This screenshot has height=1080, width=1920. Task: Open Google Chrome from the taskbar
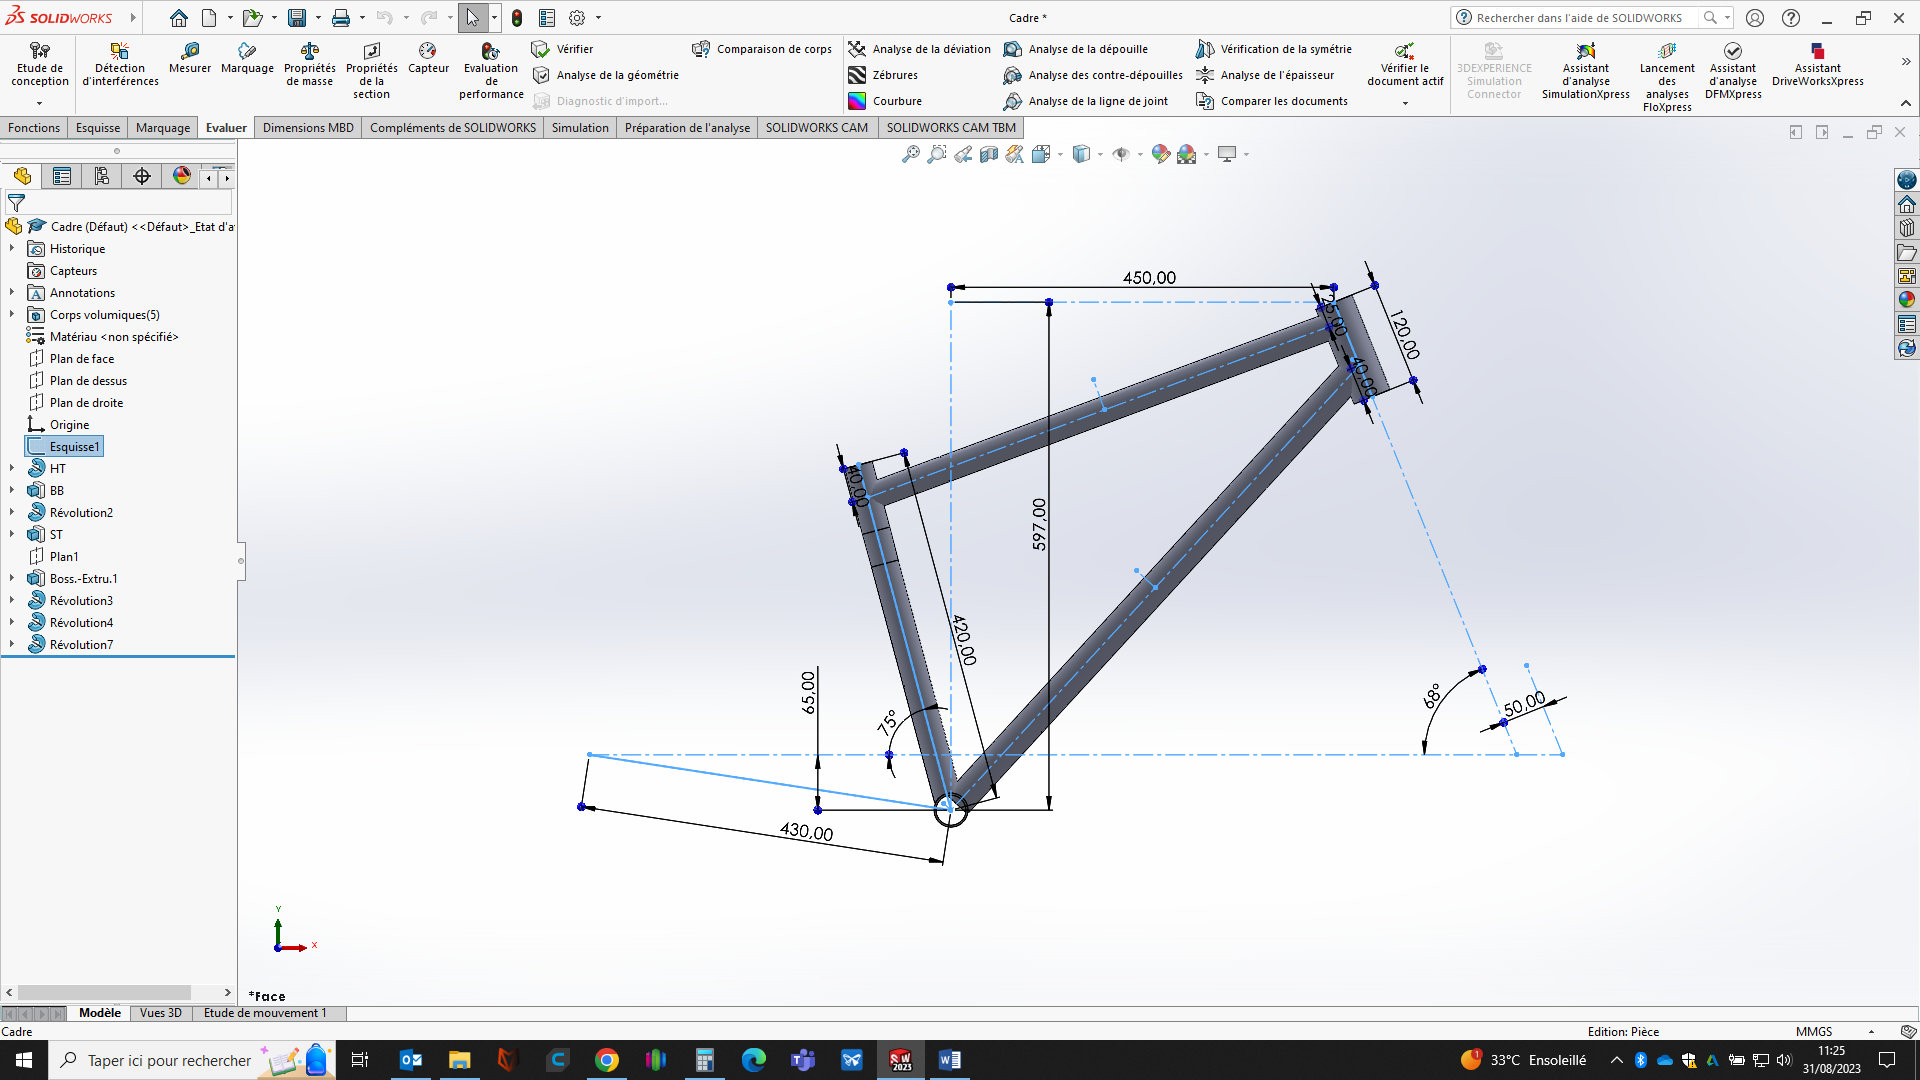(607, 1060)
